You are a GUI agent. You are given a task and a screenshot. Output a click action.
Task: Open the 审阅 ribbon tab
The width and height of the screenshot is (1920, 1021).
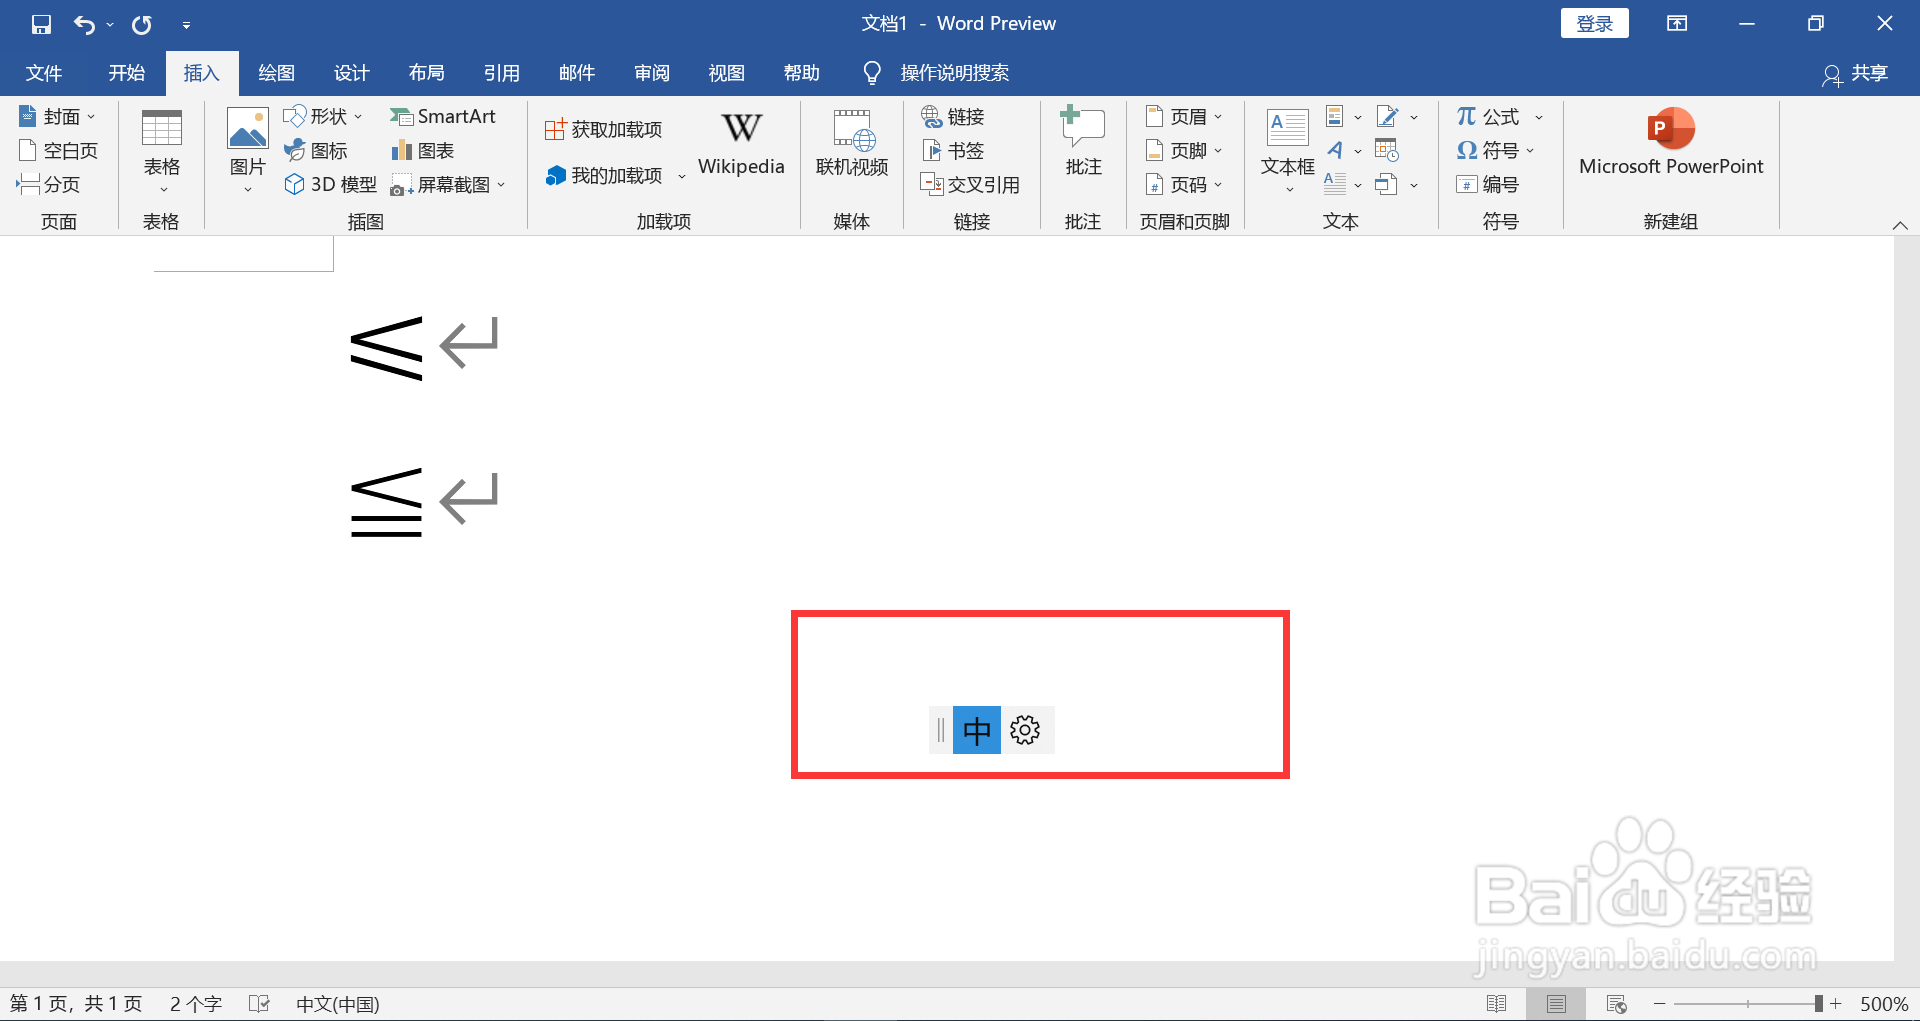[x=651, y=72]
